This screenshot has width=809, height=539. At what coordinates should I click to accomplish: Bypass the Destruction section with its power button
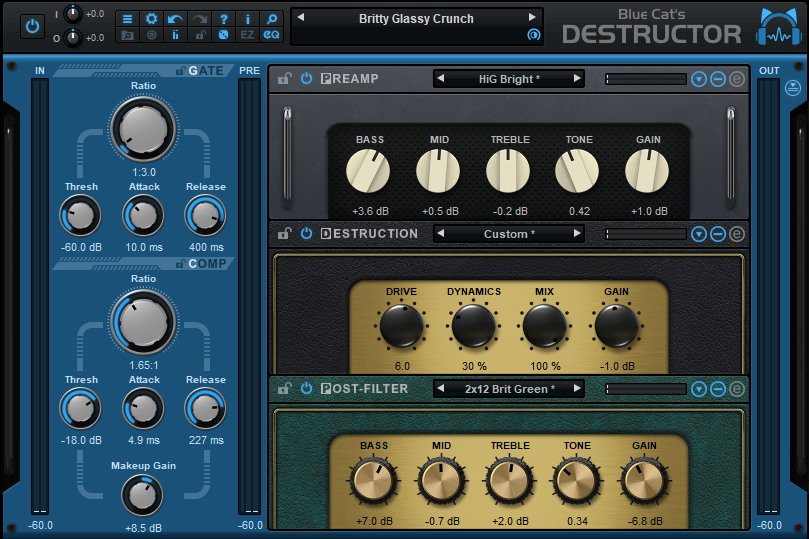pos(306,234)
